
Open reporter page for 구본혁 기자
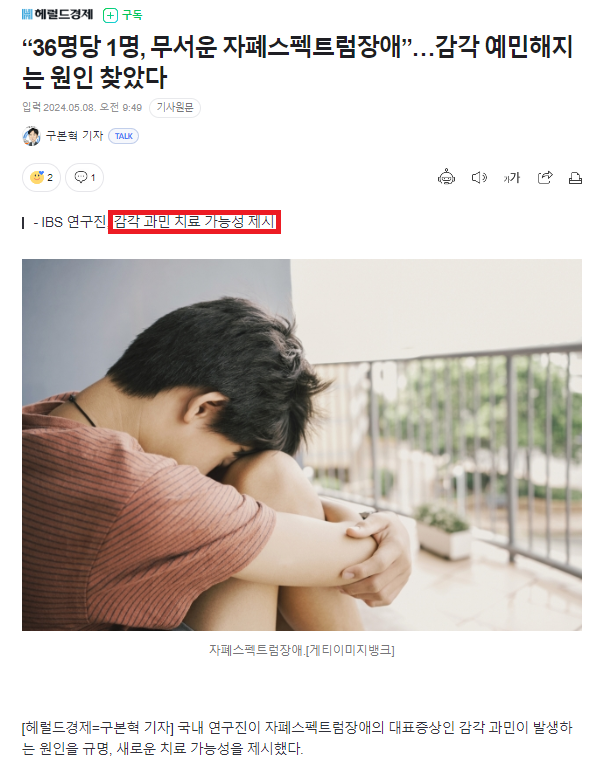74,136
